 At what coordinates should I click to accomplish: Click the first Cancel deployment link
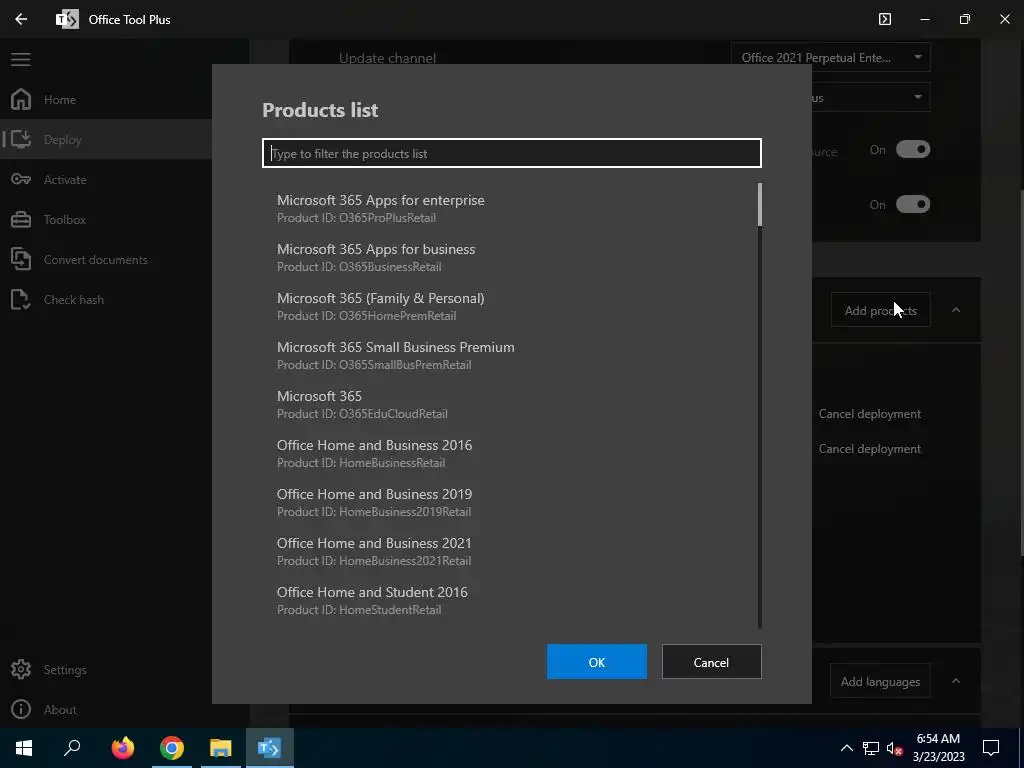(870, 413)
